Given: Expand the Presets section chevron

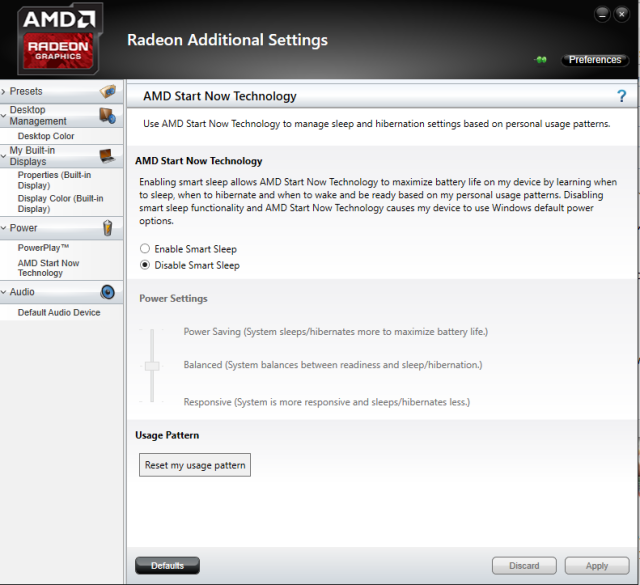Looking at the screenshot, I should (x=3, y=91).
